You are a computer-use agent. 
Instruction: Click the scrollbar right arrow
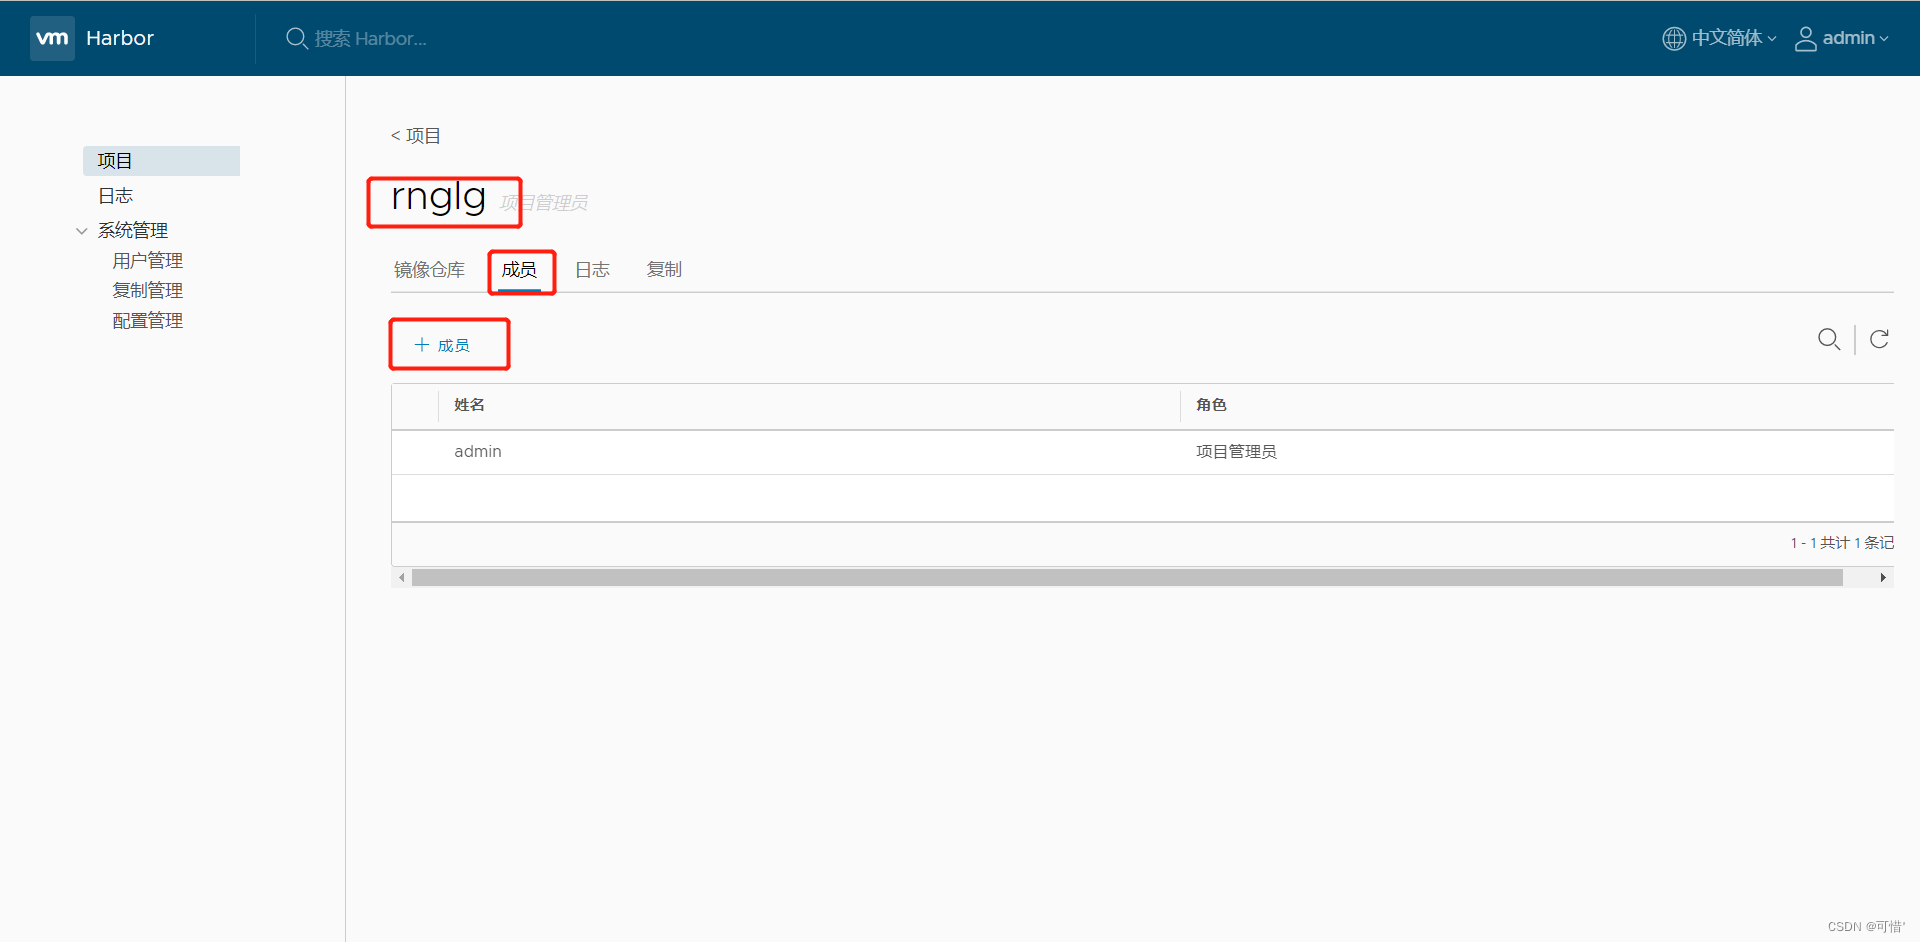click(x=1883, y=578)
